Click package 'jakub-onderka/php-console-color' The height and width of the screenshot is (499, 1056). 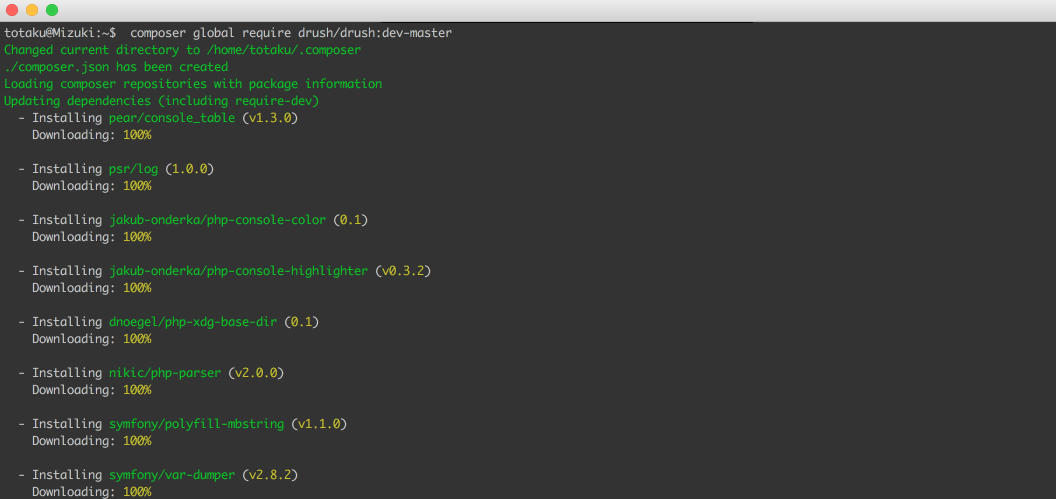218,220
